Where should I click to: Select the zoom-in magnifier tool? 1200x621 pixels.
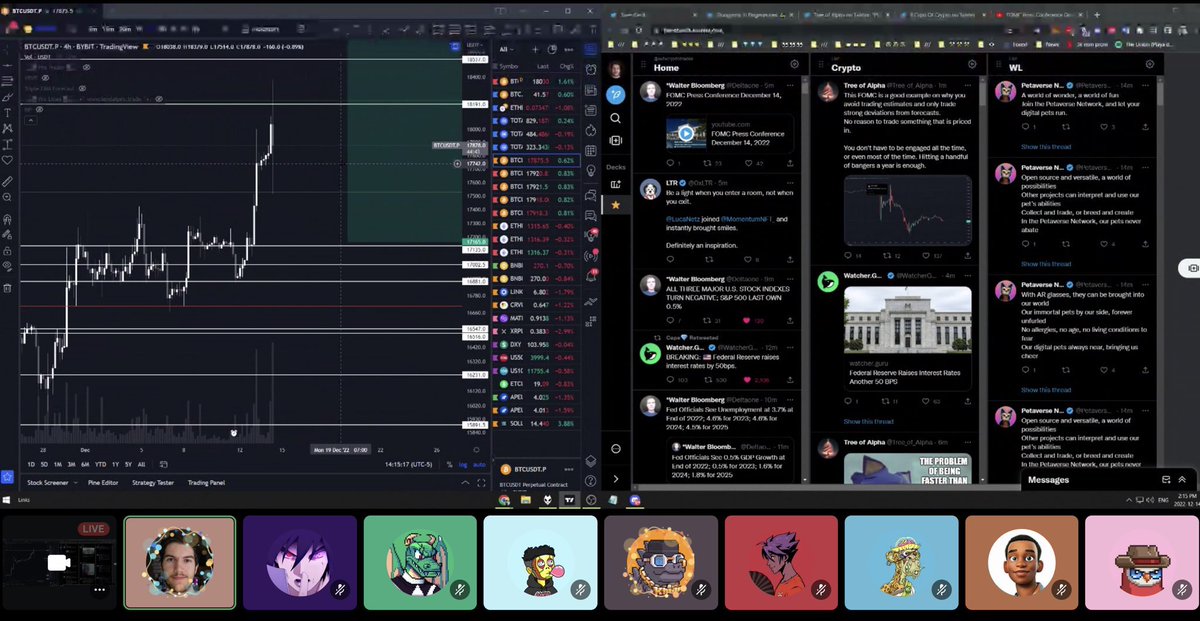click(7, 198)
